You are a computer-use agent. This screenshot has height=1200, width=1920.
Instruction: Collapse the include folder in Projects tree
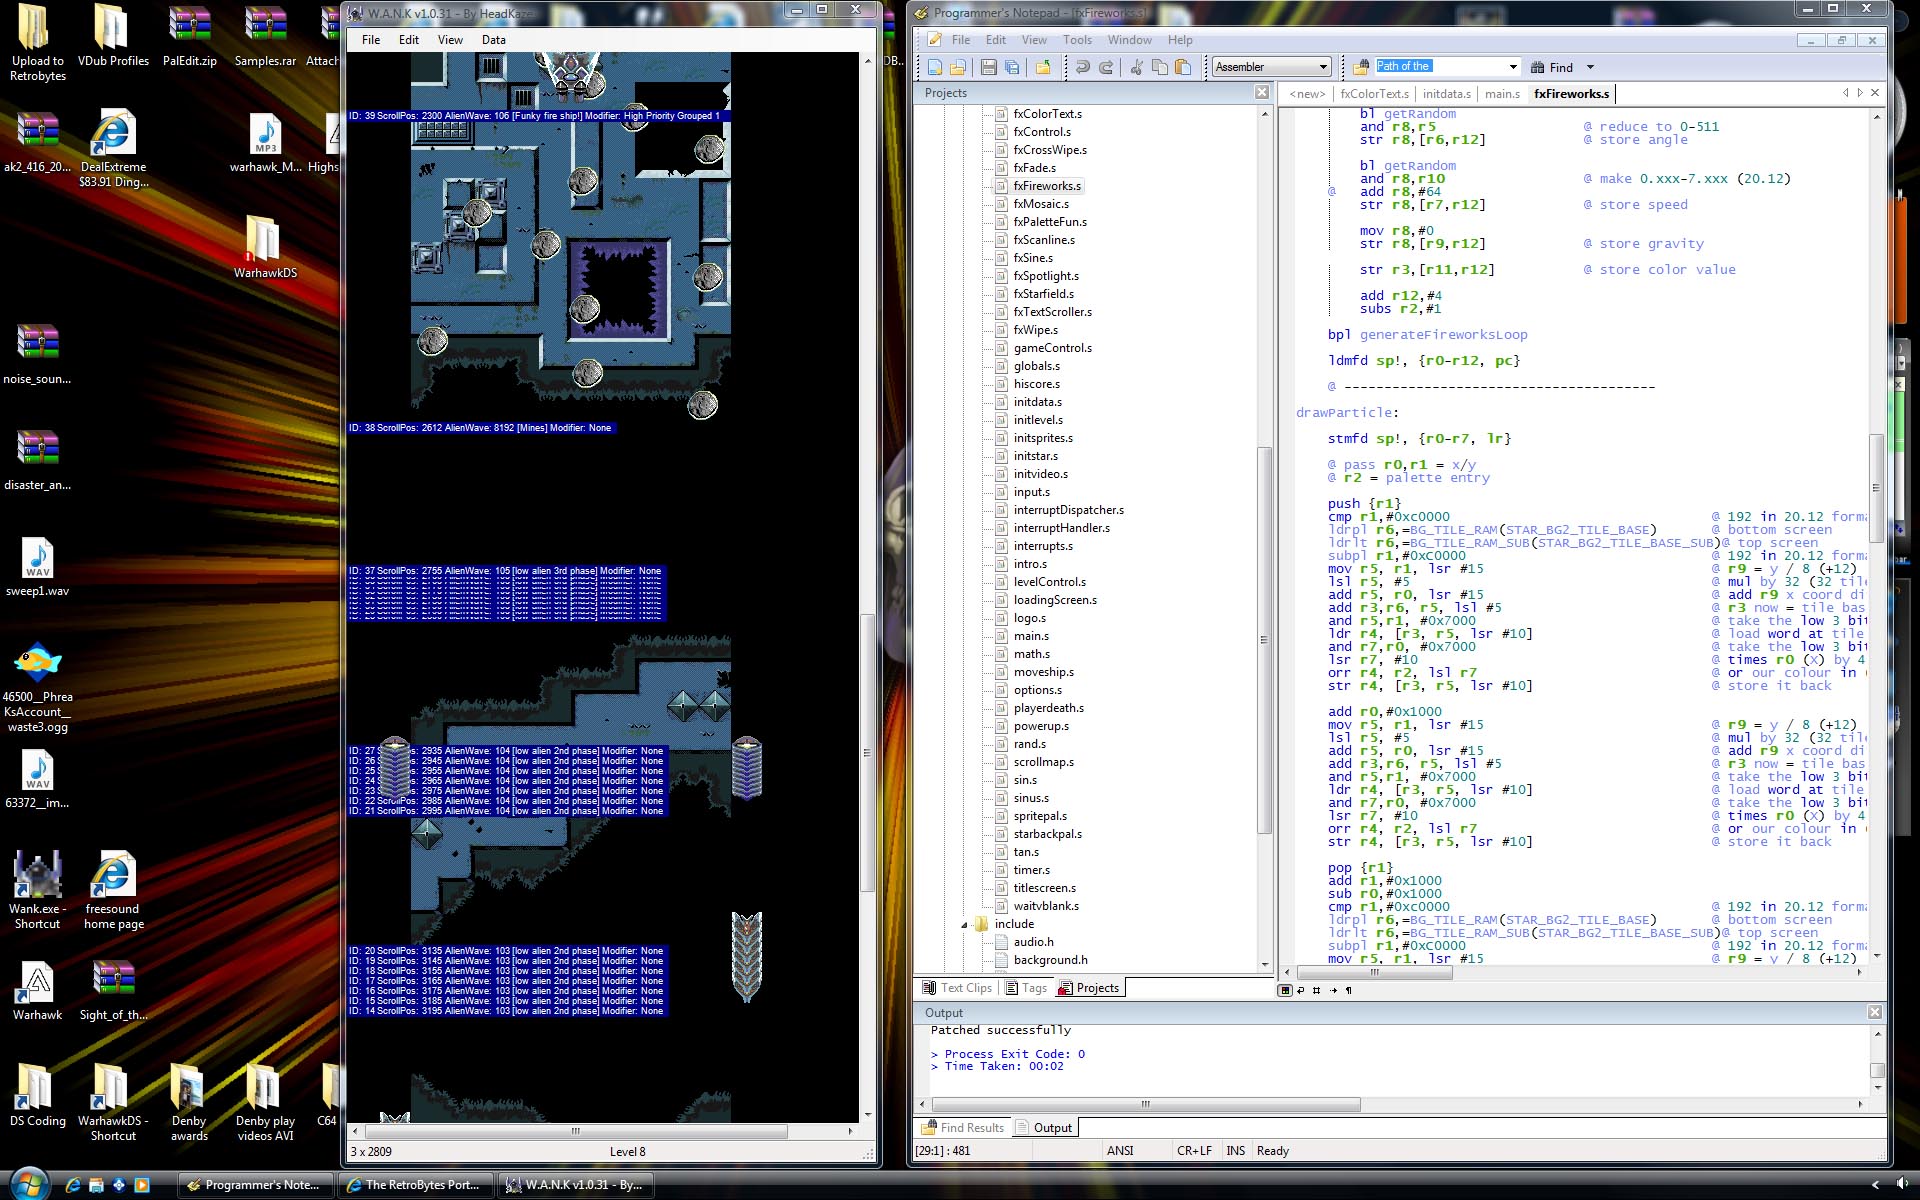pos(965,924)
